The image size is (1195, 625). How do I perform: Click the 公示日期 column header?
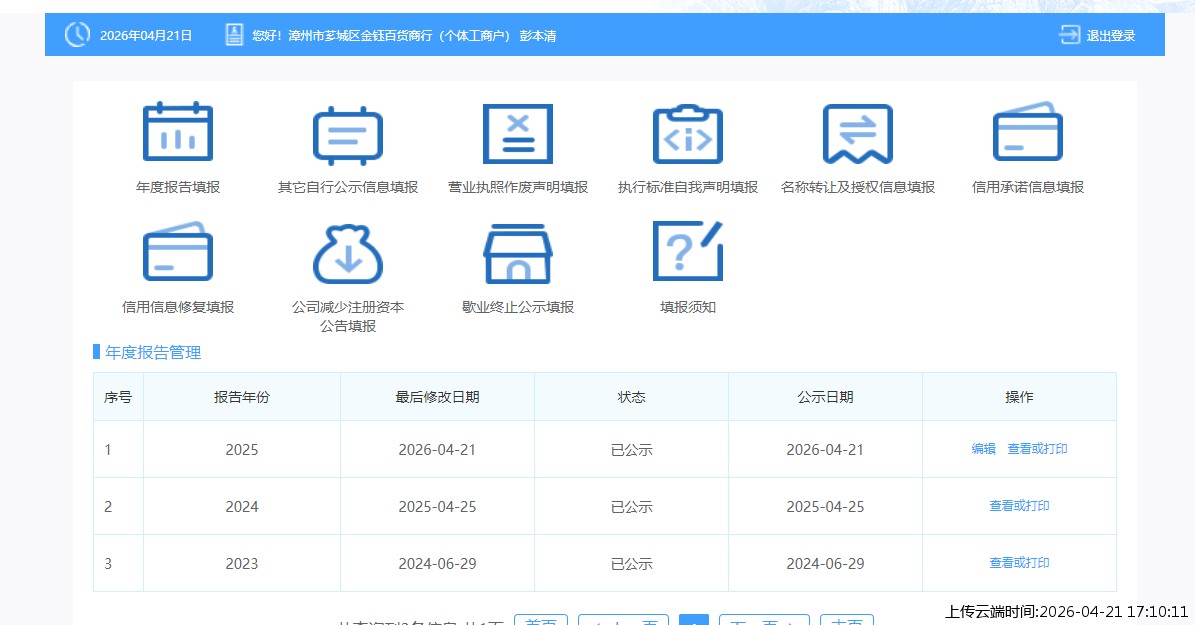(x=825, y=397)
